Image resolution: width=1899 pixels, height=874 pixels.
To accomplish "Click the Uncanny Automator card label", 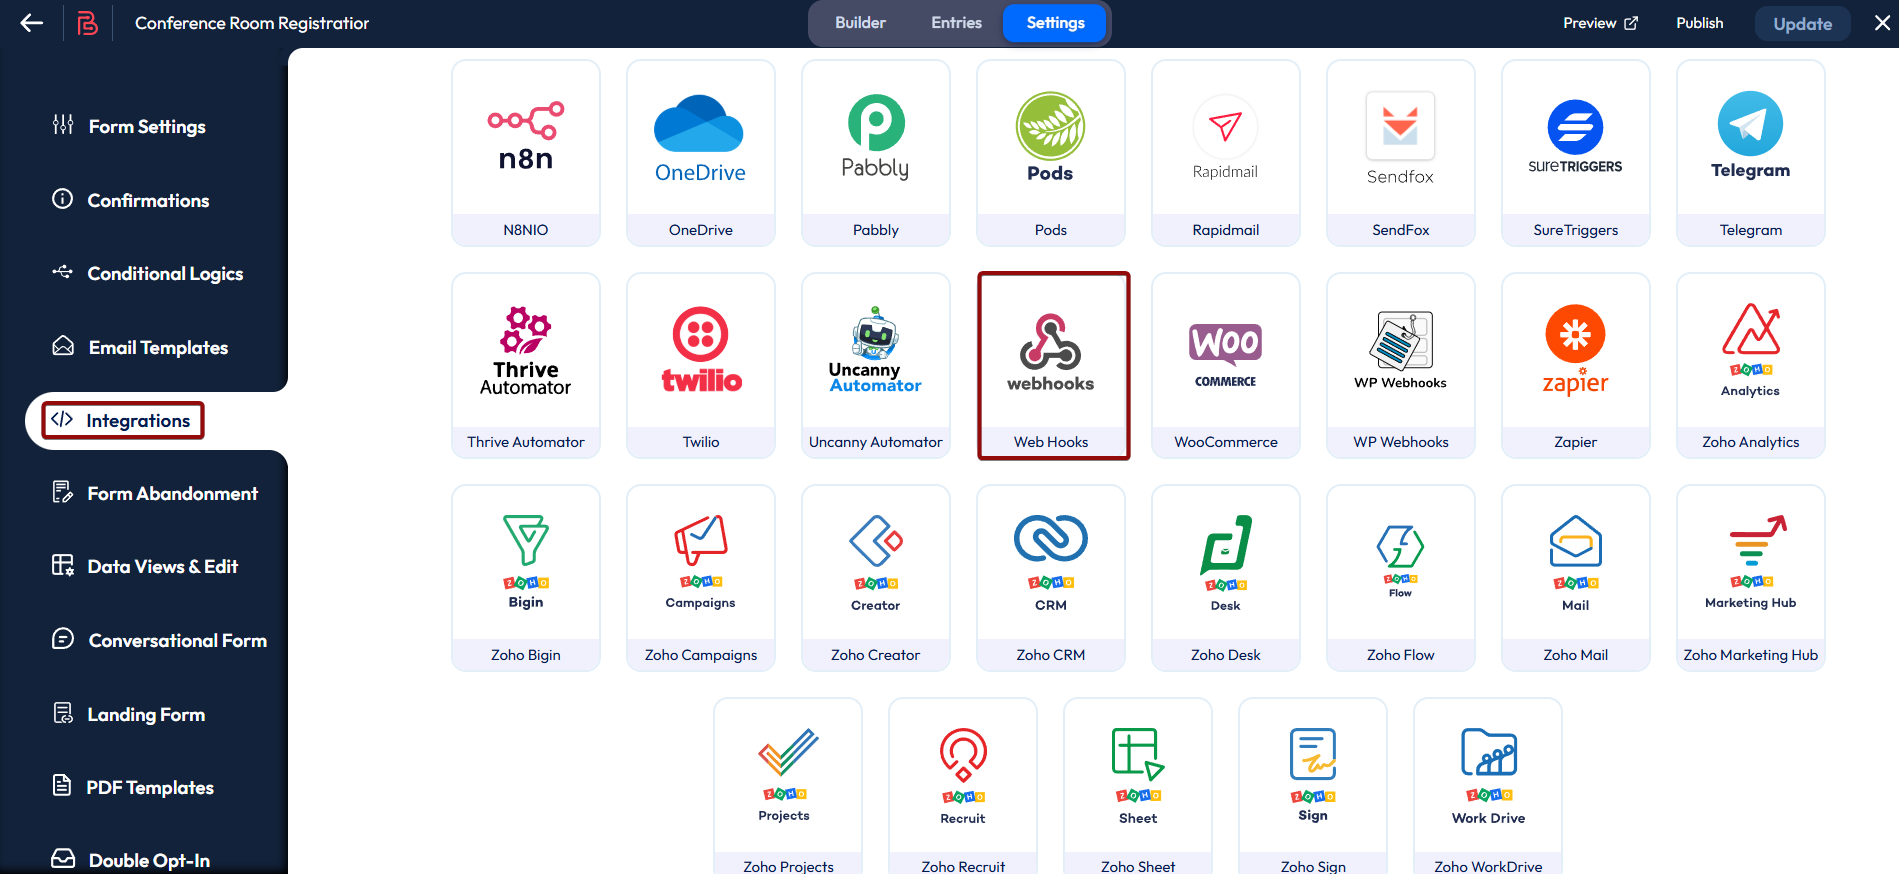I will (x=876, y=442).
